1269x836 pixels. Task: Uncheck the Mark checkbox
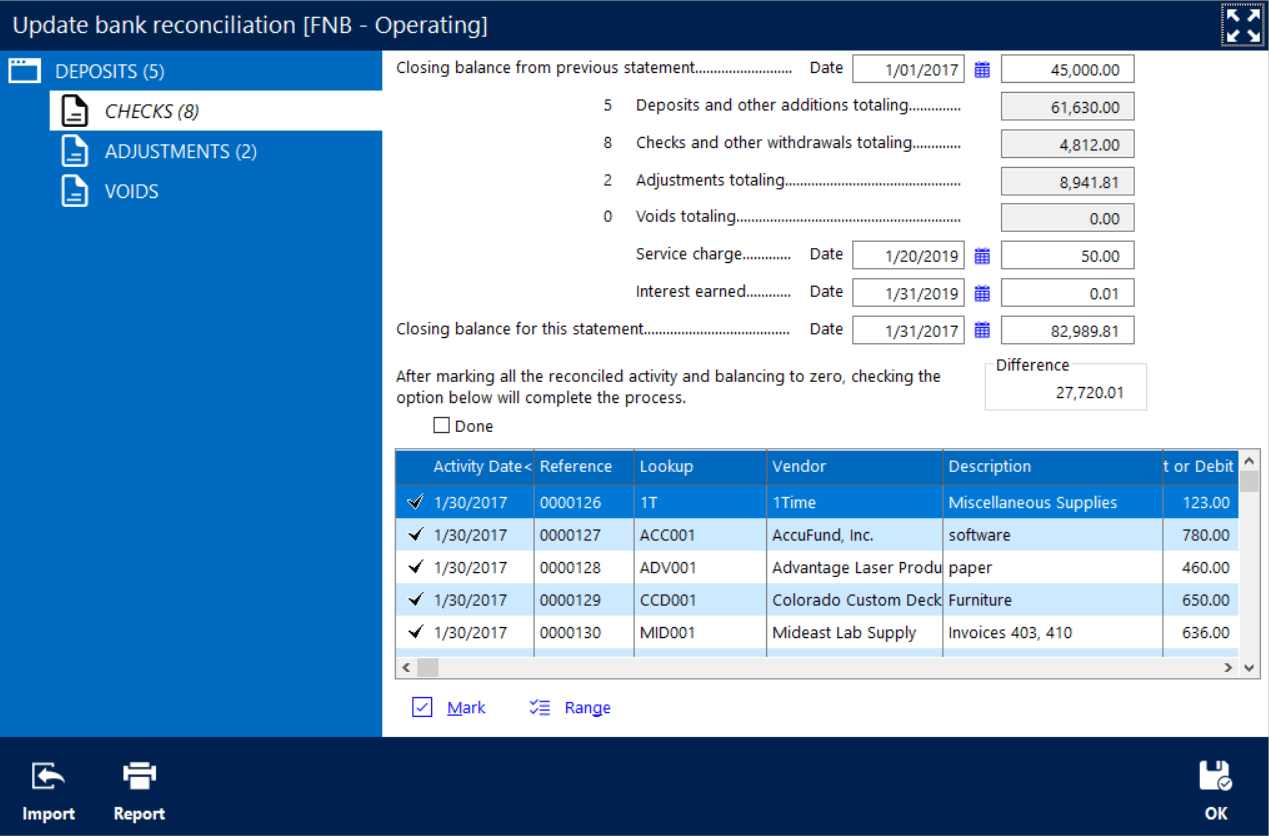point(422,707)
